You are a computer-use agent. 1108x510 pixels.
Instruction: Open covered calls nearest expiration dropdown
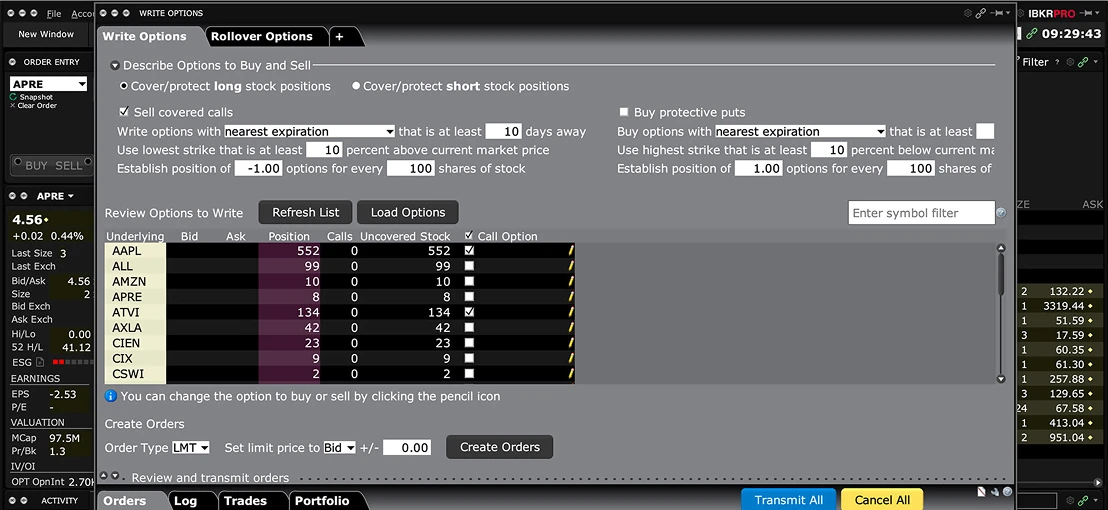point(310,131)
